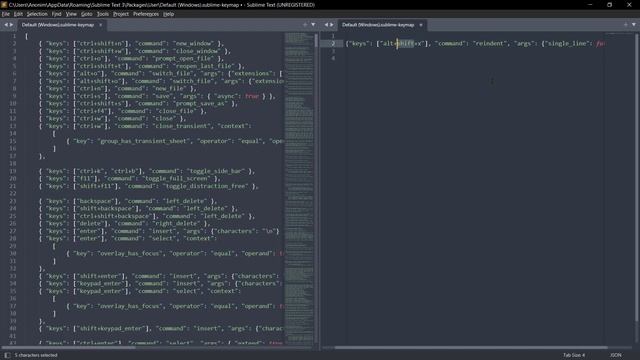The height and width of the screenshot is (360, 640).
Task: Click on "reindent" text in right pane
Action: 489,43
